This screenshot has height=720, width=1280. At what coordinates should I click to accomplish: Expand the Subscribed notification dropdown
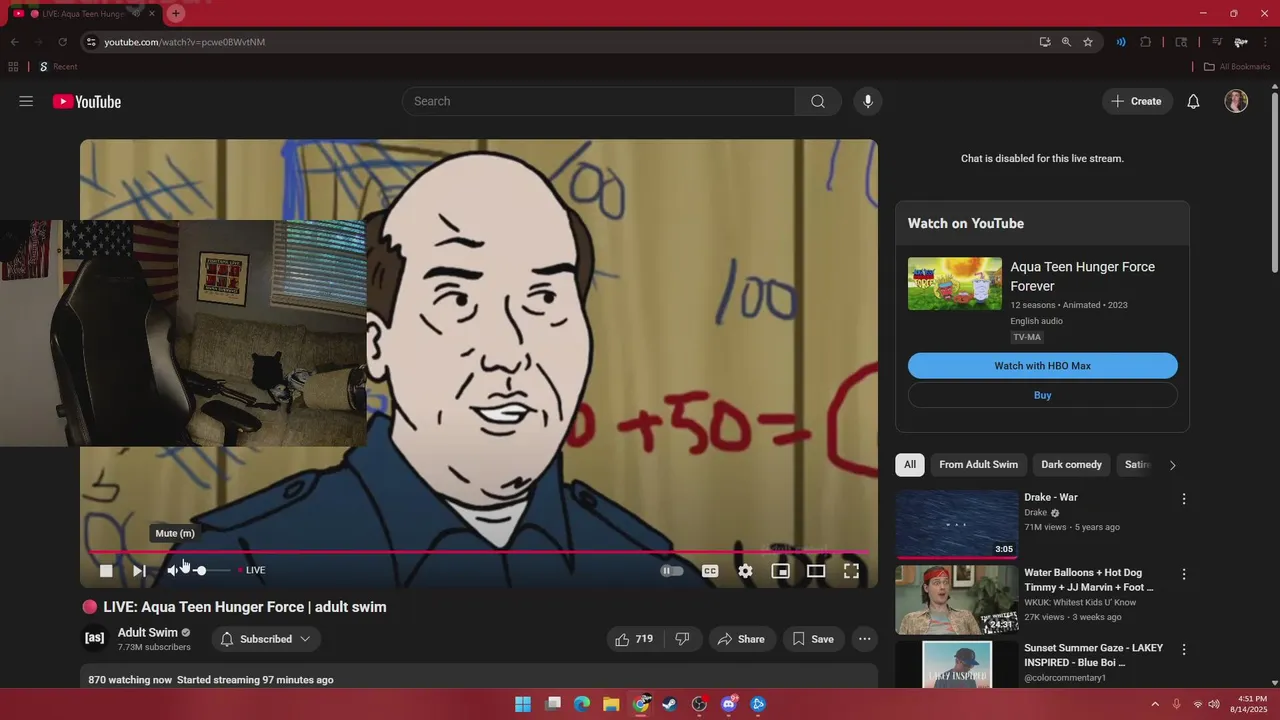coord(265,639)
